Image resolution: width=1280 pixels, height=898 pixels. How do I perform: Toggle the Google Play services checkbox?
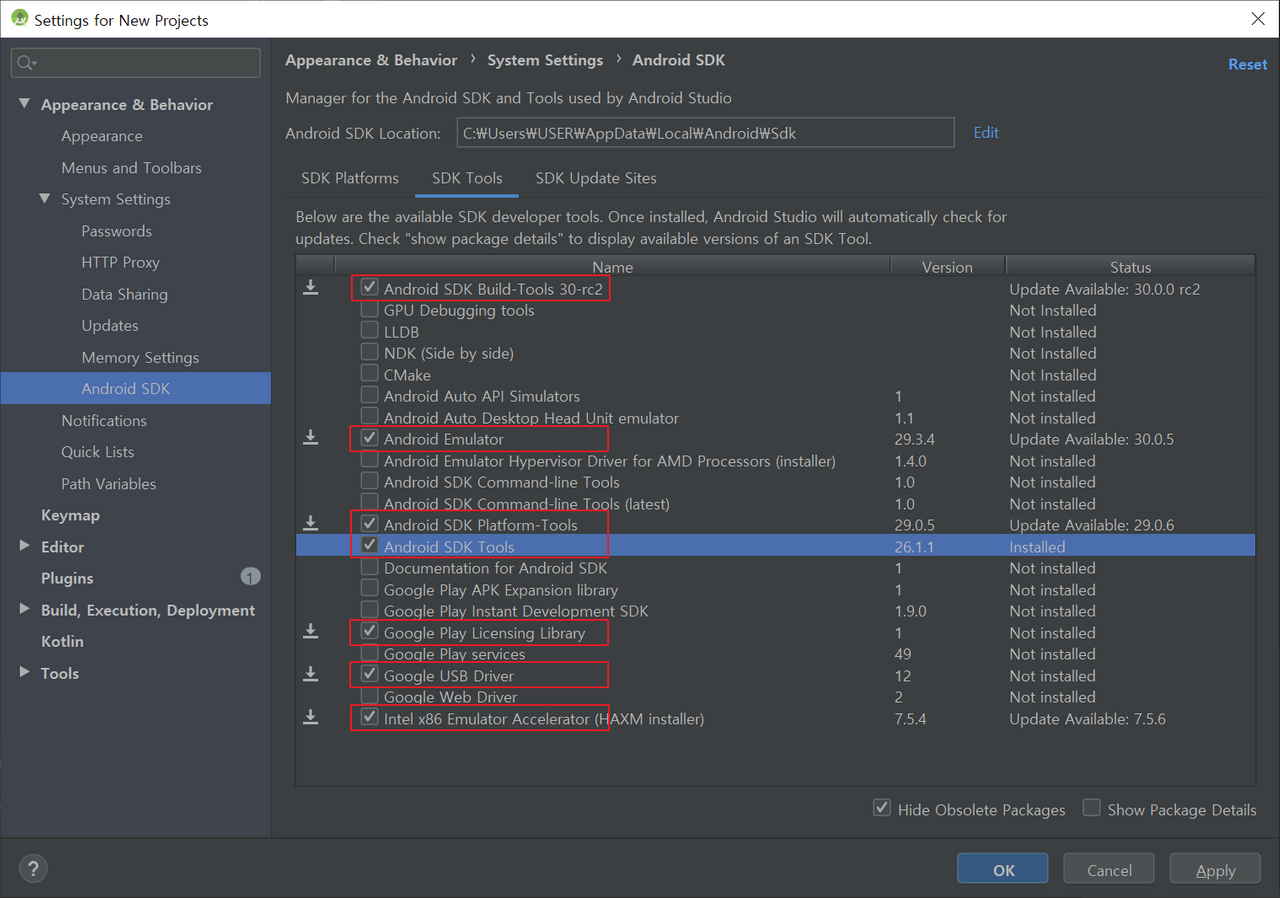point(370,653)
